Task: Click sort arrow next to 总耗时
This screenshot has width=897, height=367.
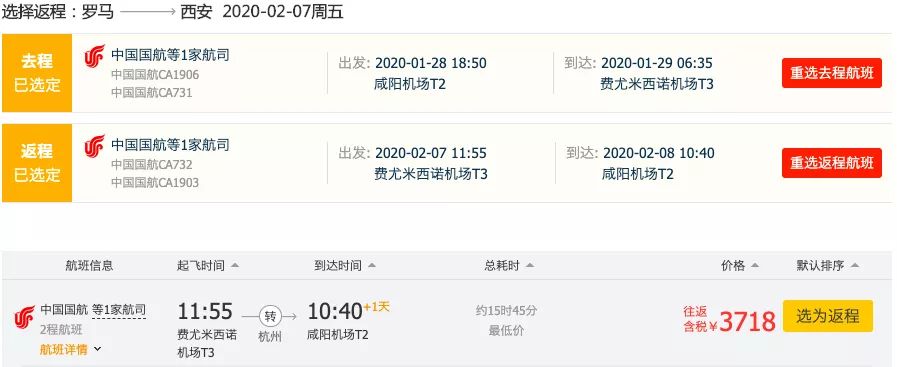Action: [530, 266]
